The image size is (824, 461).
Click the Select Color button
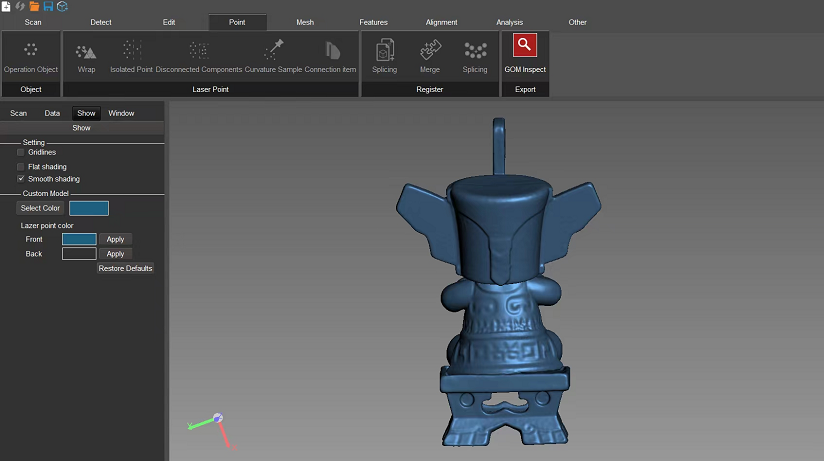click(x=40, y=208)
